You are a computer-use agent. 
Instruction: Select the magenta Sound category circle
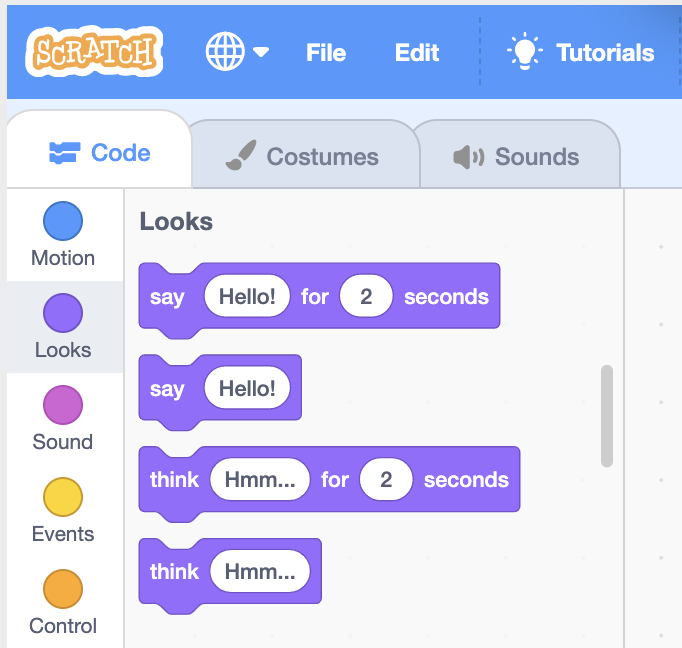63,405
